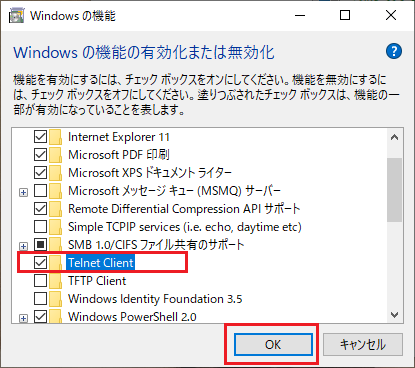Click the Windows Features title bar icon

tap(16, 16)
